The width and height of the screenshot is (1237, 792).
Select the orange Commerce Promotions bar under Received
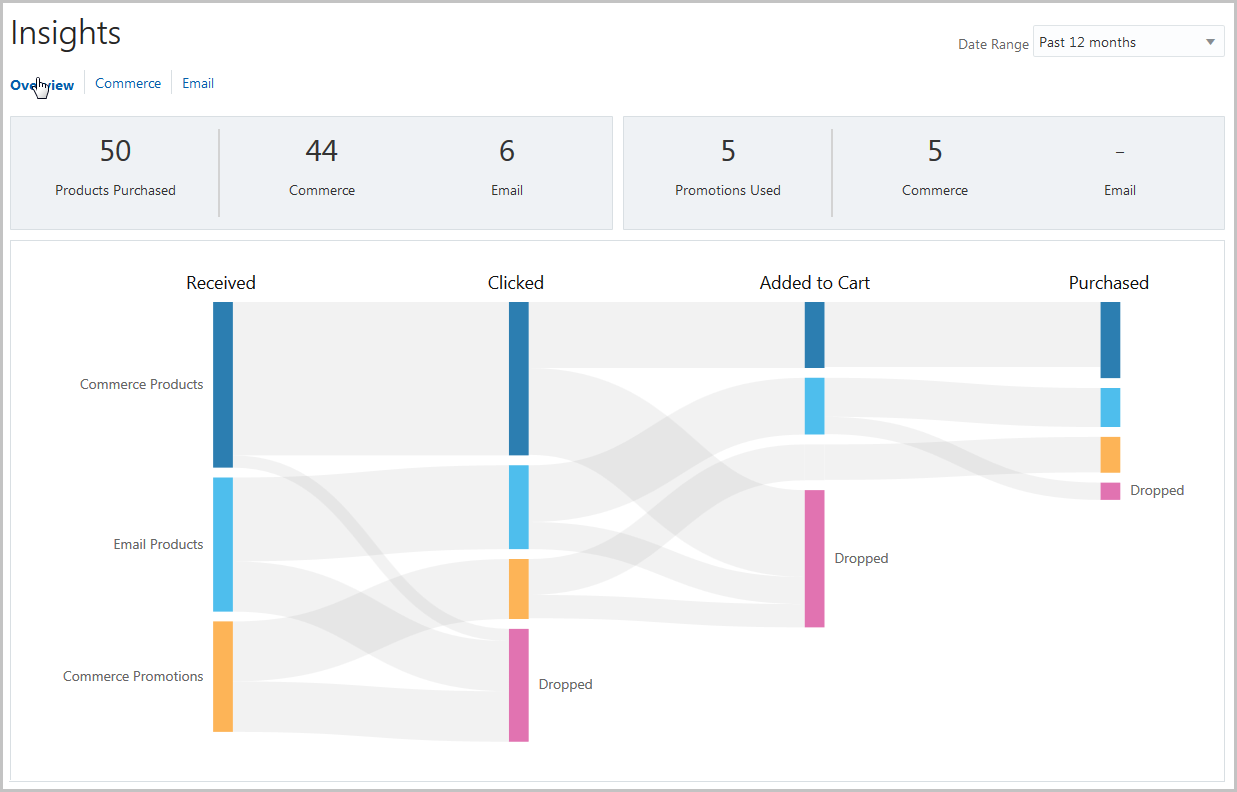click(x=223, y=676)
